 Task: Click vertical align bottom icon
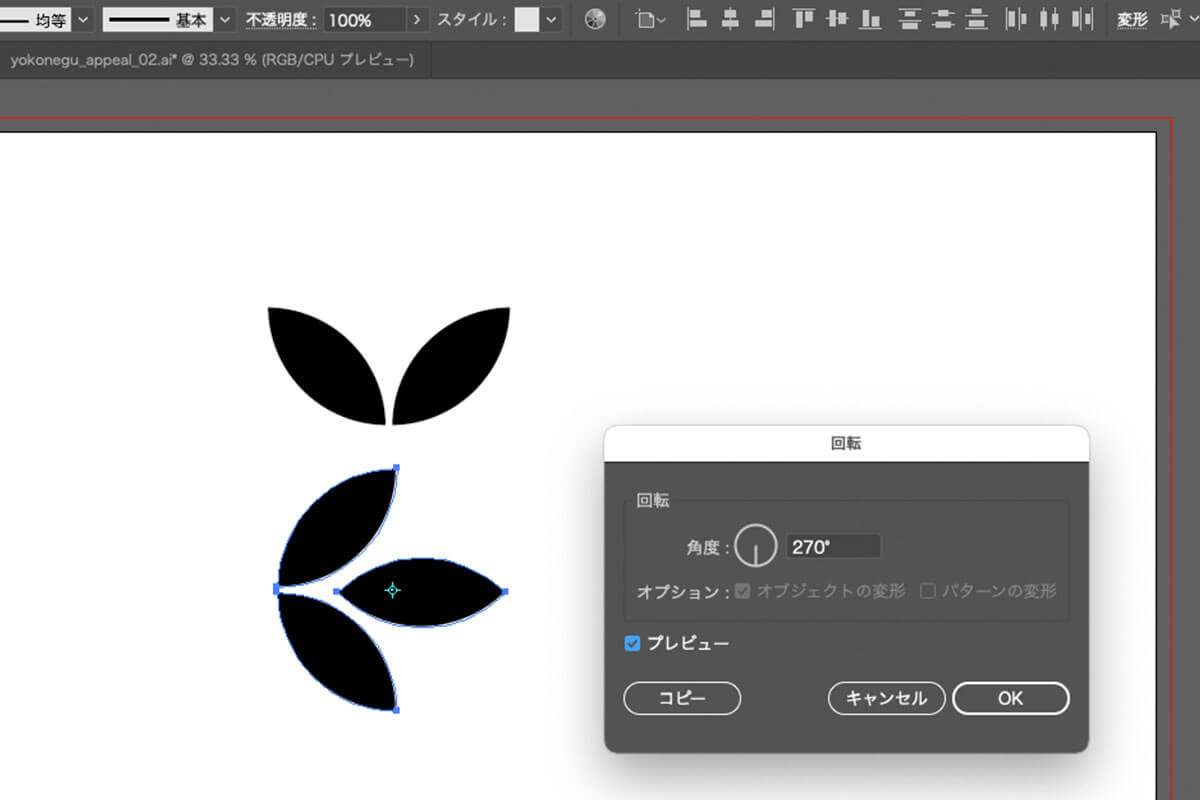[x=871, y=19]
